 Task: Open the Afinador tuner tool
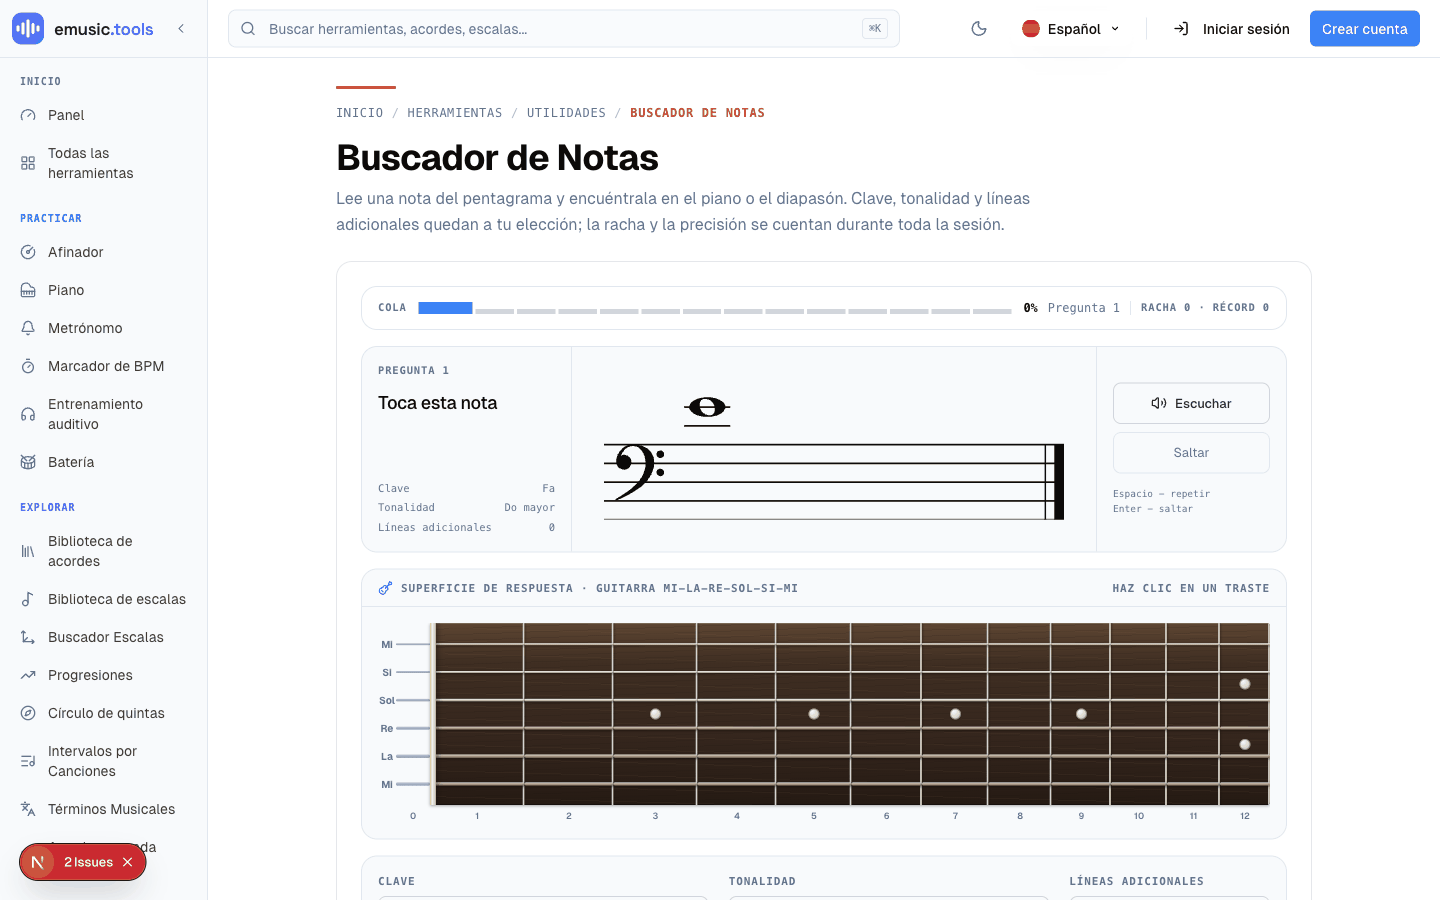coord(104,252)
